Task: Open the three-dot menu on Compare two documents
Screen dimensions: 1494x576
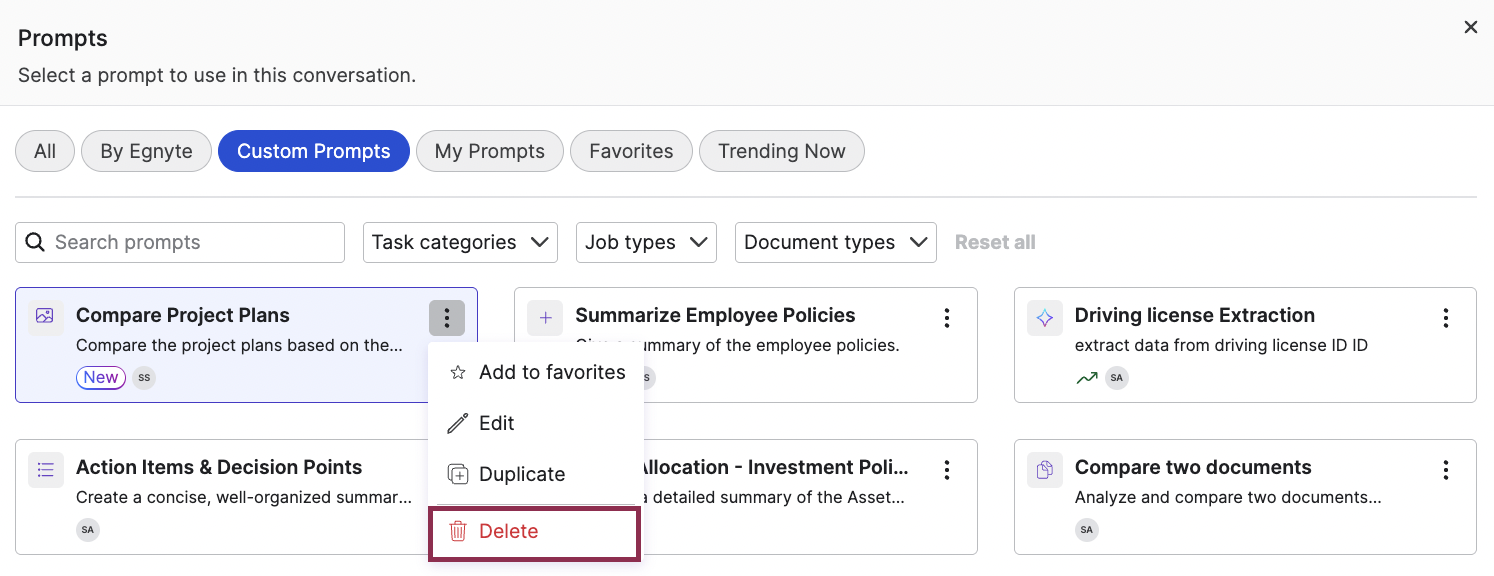Action: click(x=1446, y=468)
